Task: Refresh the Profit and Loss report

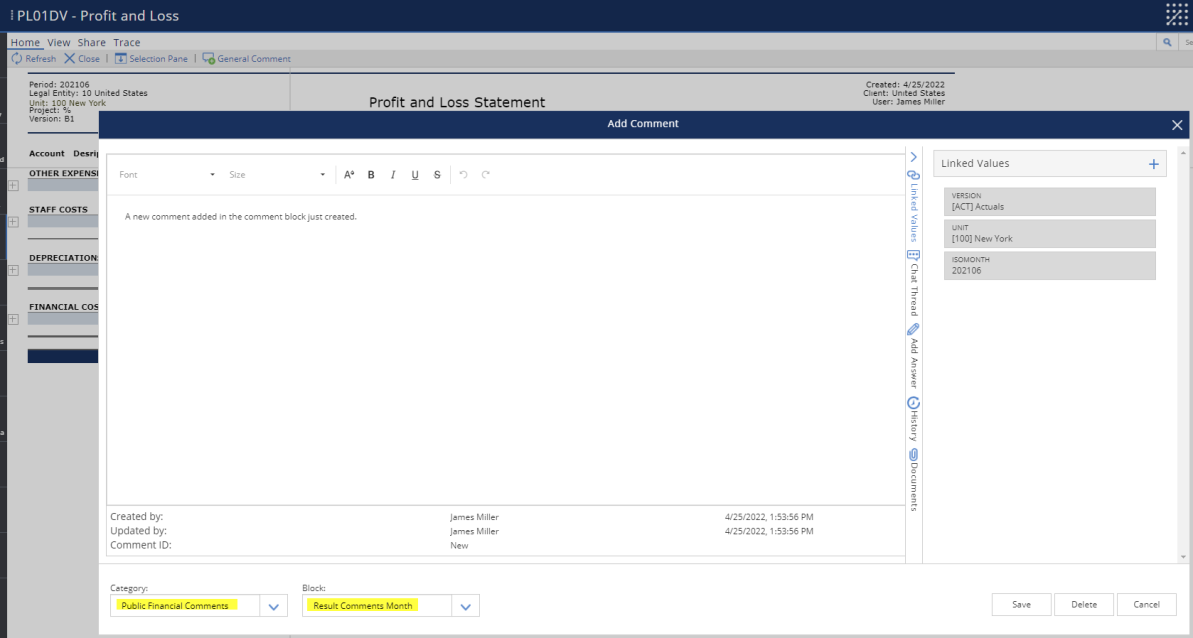Action: (x=33, y=58)
